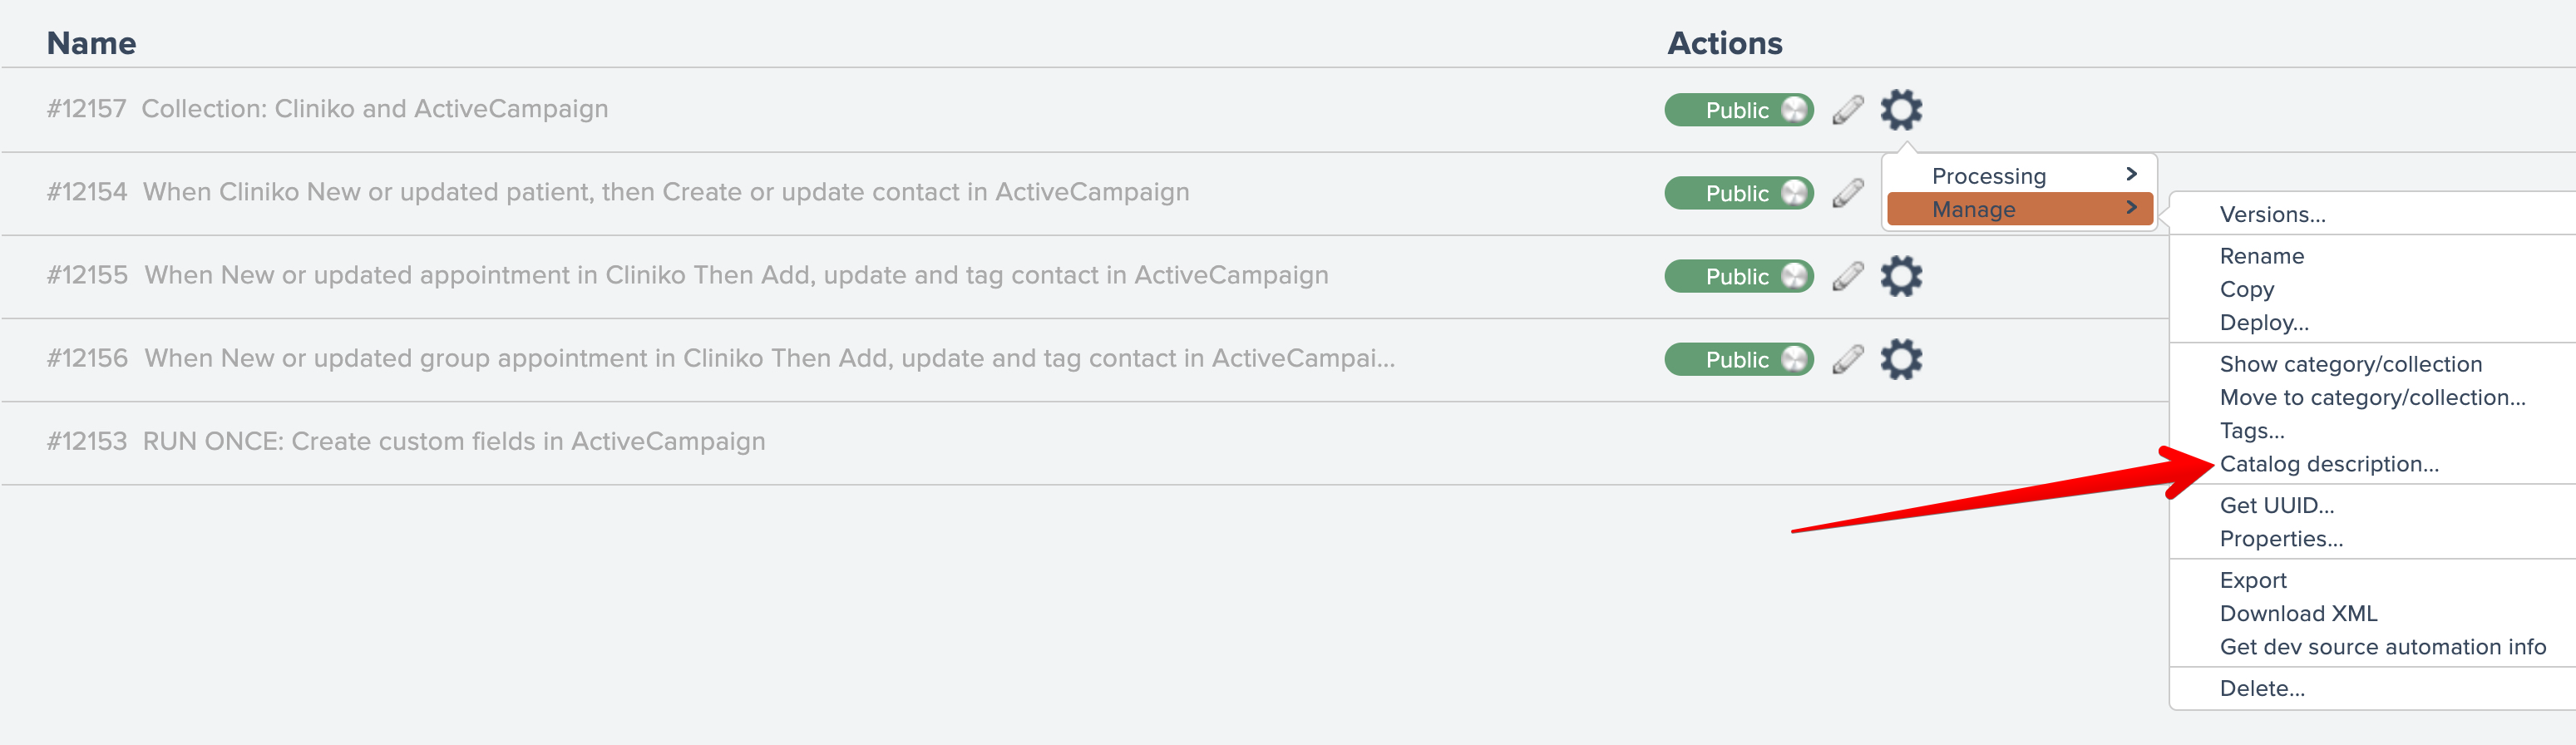Click Delete... at the menu bottom
This screenshot has height=745, width=2576.
tap(2261, 689)
